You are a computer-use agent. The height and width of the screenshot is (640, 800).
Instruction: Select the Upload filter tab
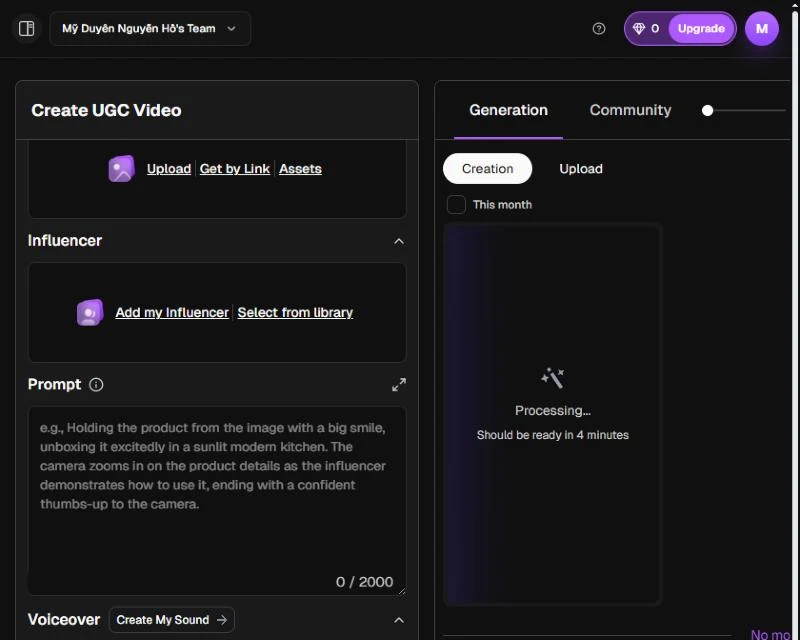(581, 168)
